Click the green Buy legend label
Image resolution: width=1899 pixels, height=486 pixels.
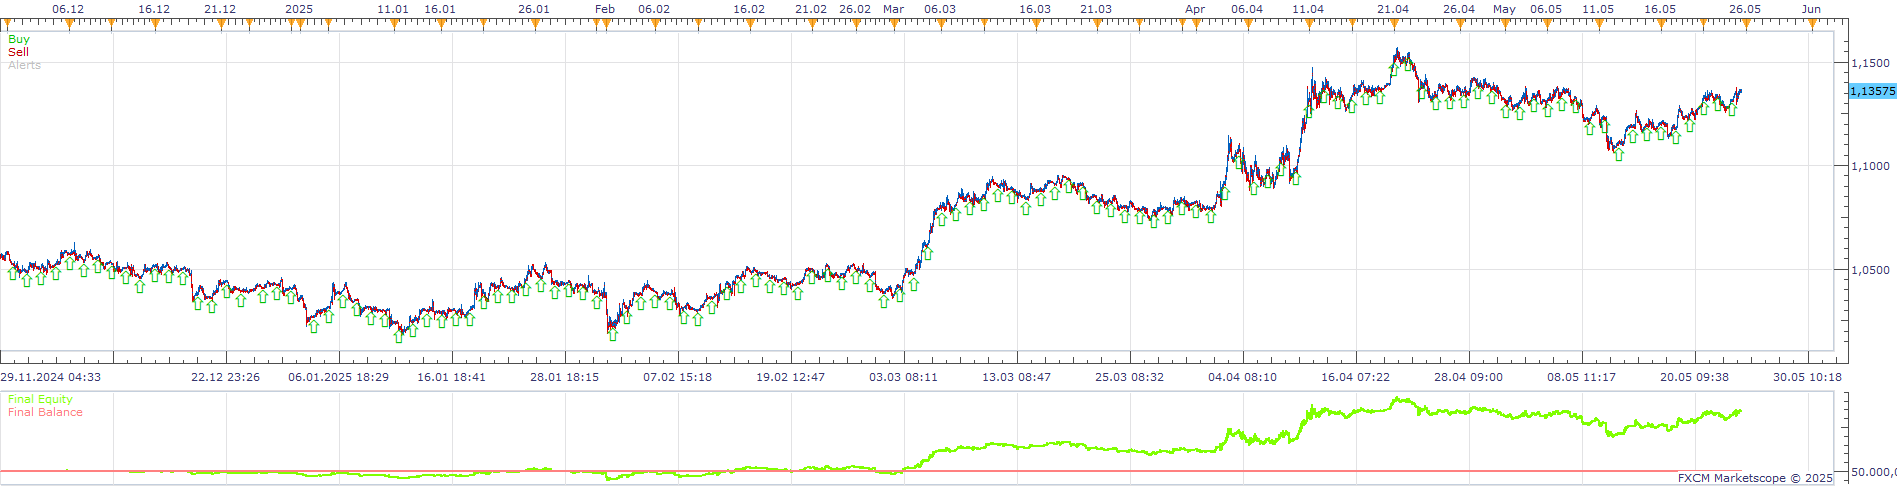tap(18, 39)
